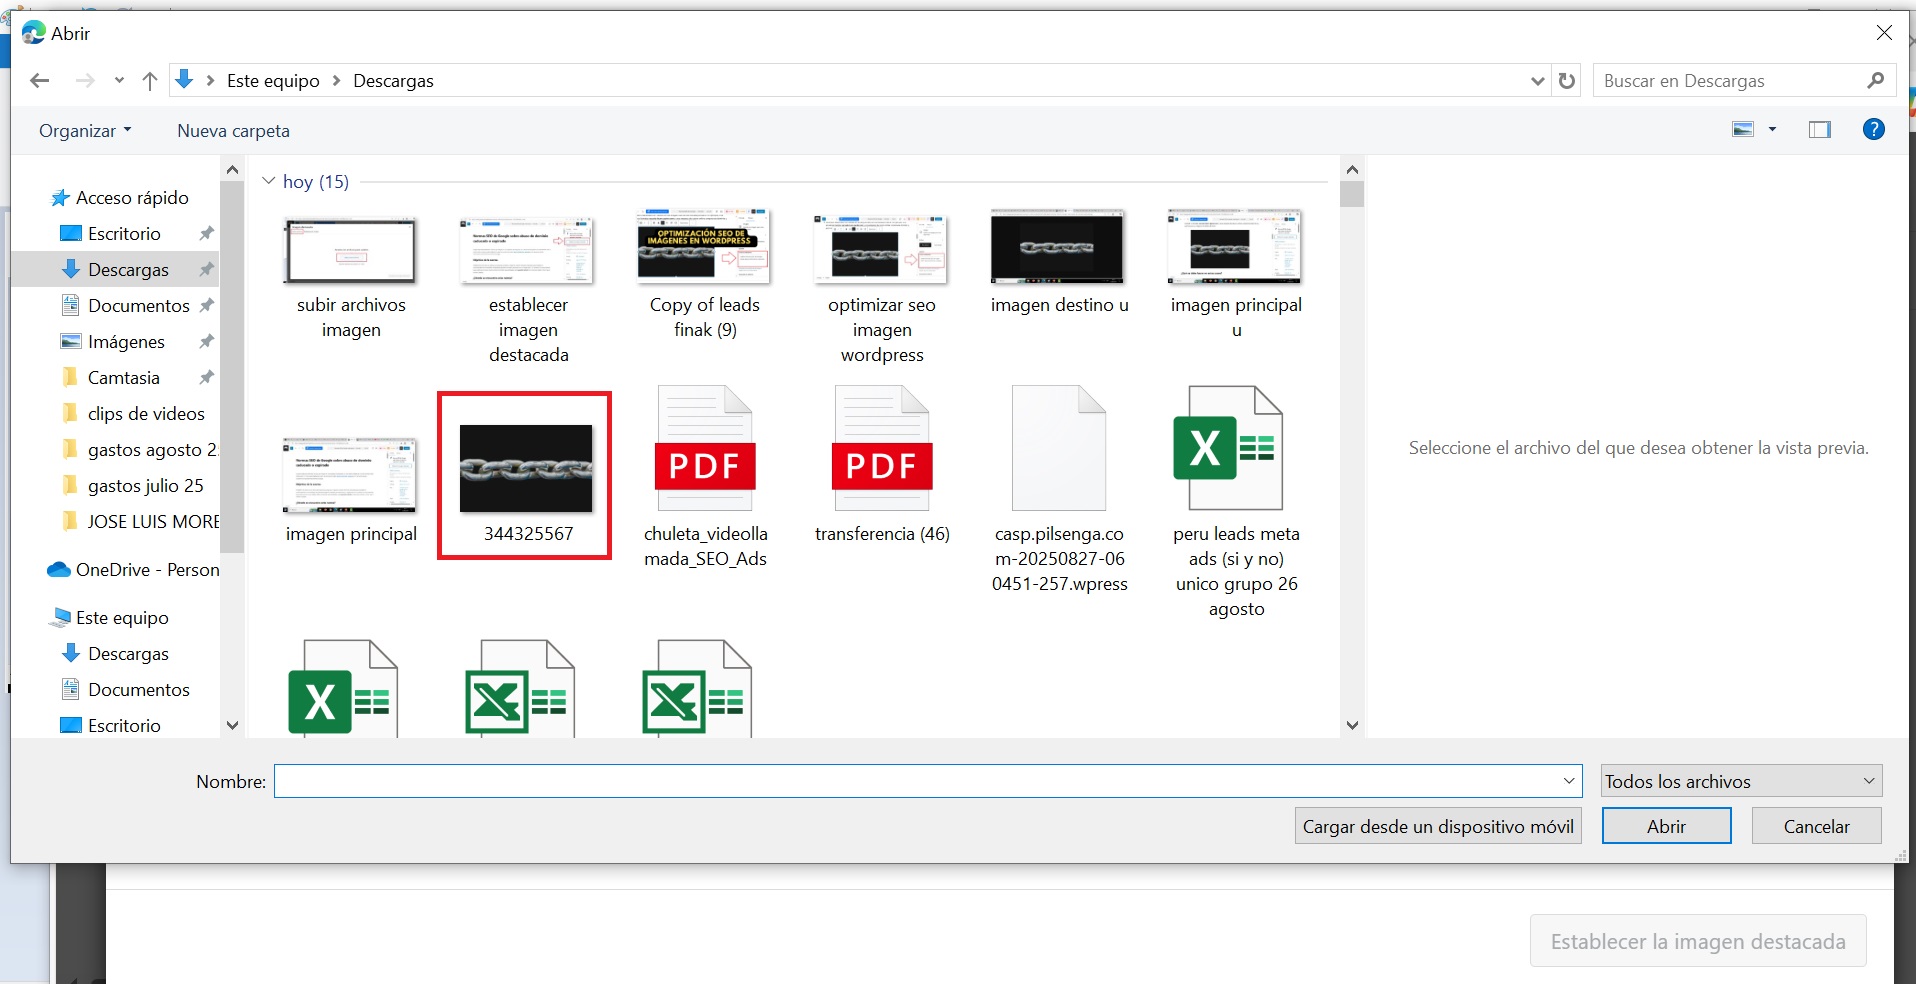1916x984 pixels.
Task: Open Documentos under Acceso rápido
Action: 138,306
